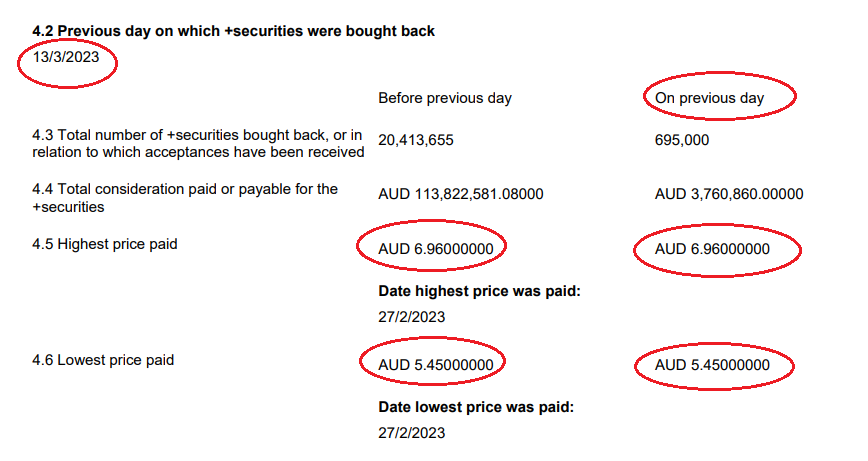Image resolution: width=868 pixels, height=461 pixels.
Task: Click the 4.6 Lowest price paid label
Action: [x=103, y=360]
